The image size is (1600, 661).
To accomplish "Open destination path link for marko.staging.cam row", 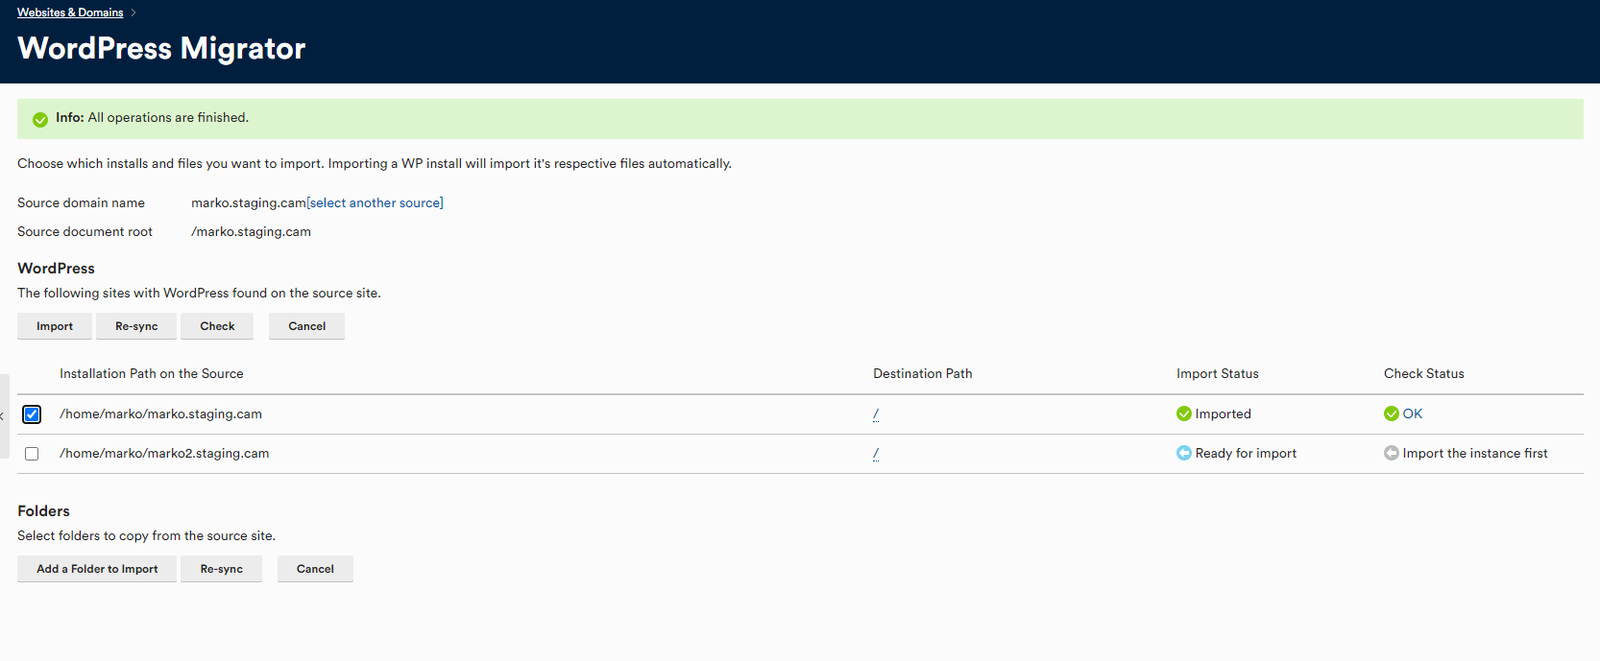I will coord(876,414).
